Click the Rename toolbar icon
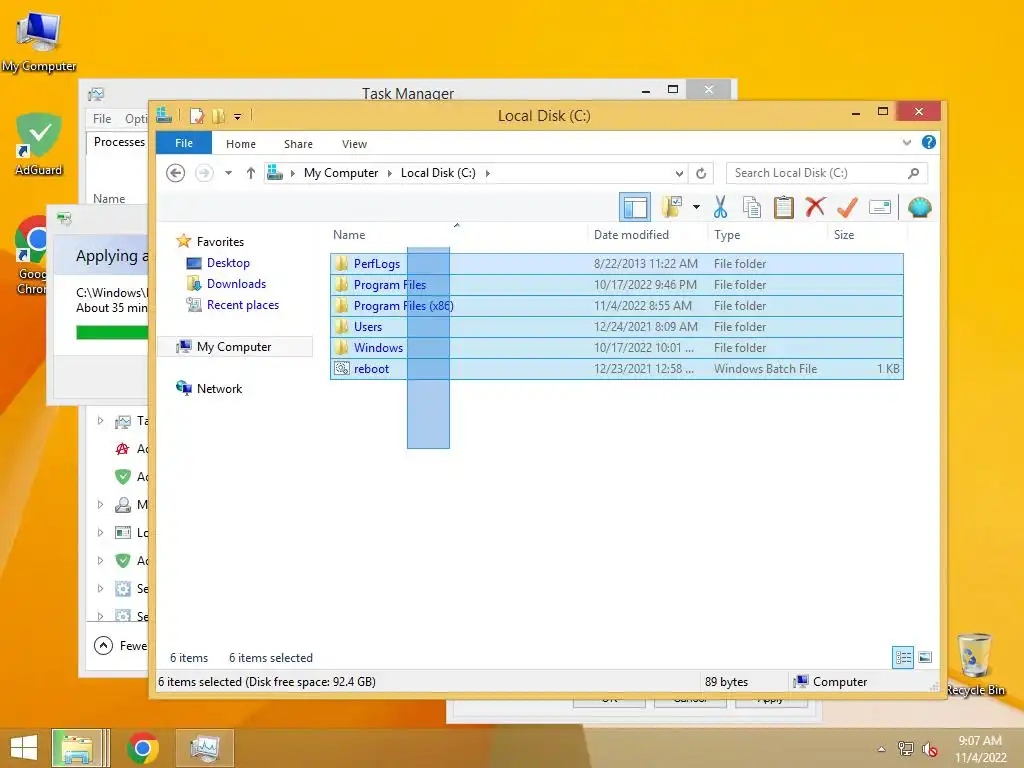 click(880, 208)
